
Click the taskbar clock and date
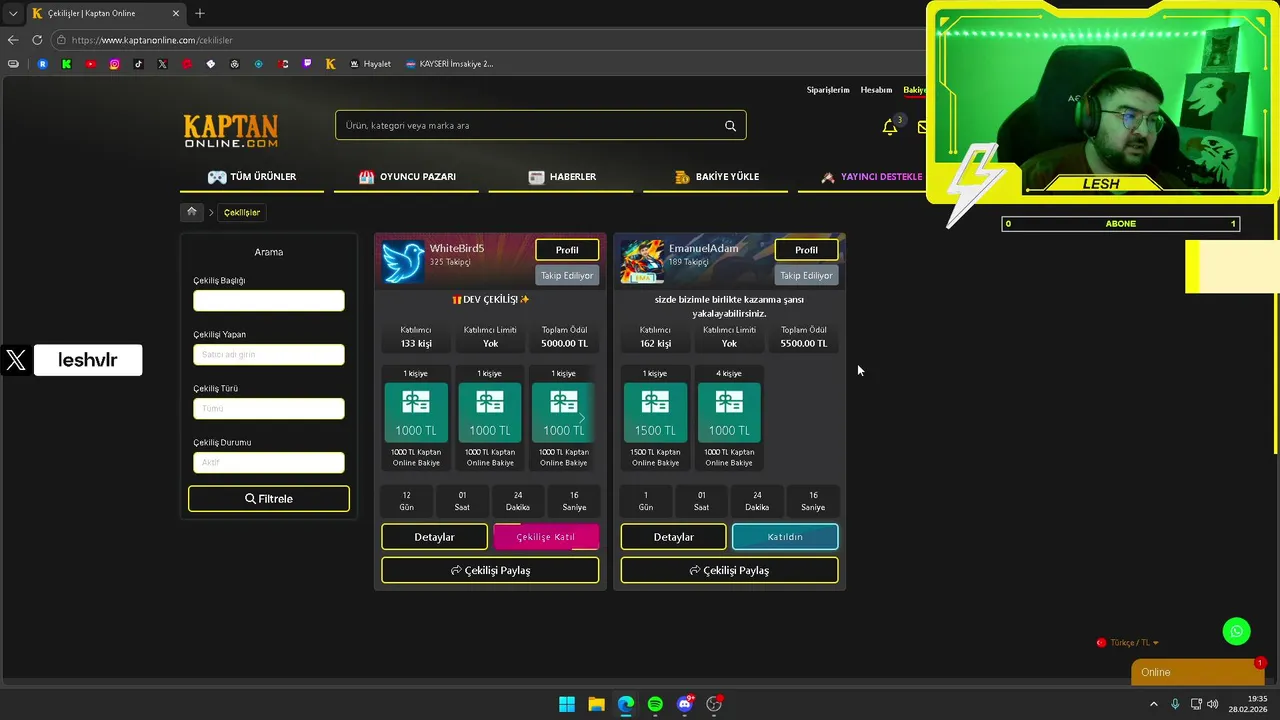pos(1248,704)
